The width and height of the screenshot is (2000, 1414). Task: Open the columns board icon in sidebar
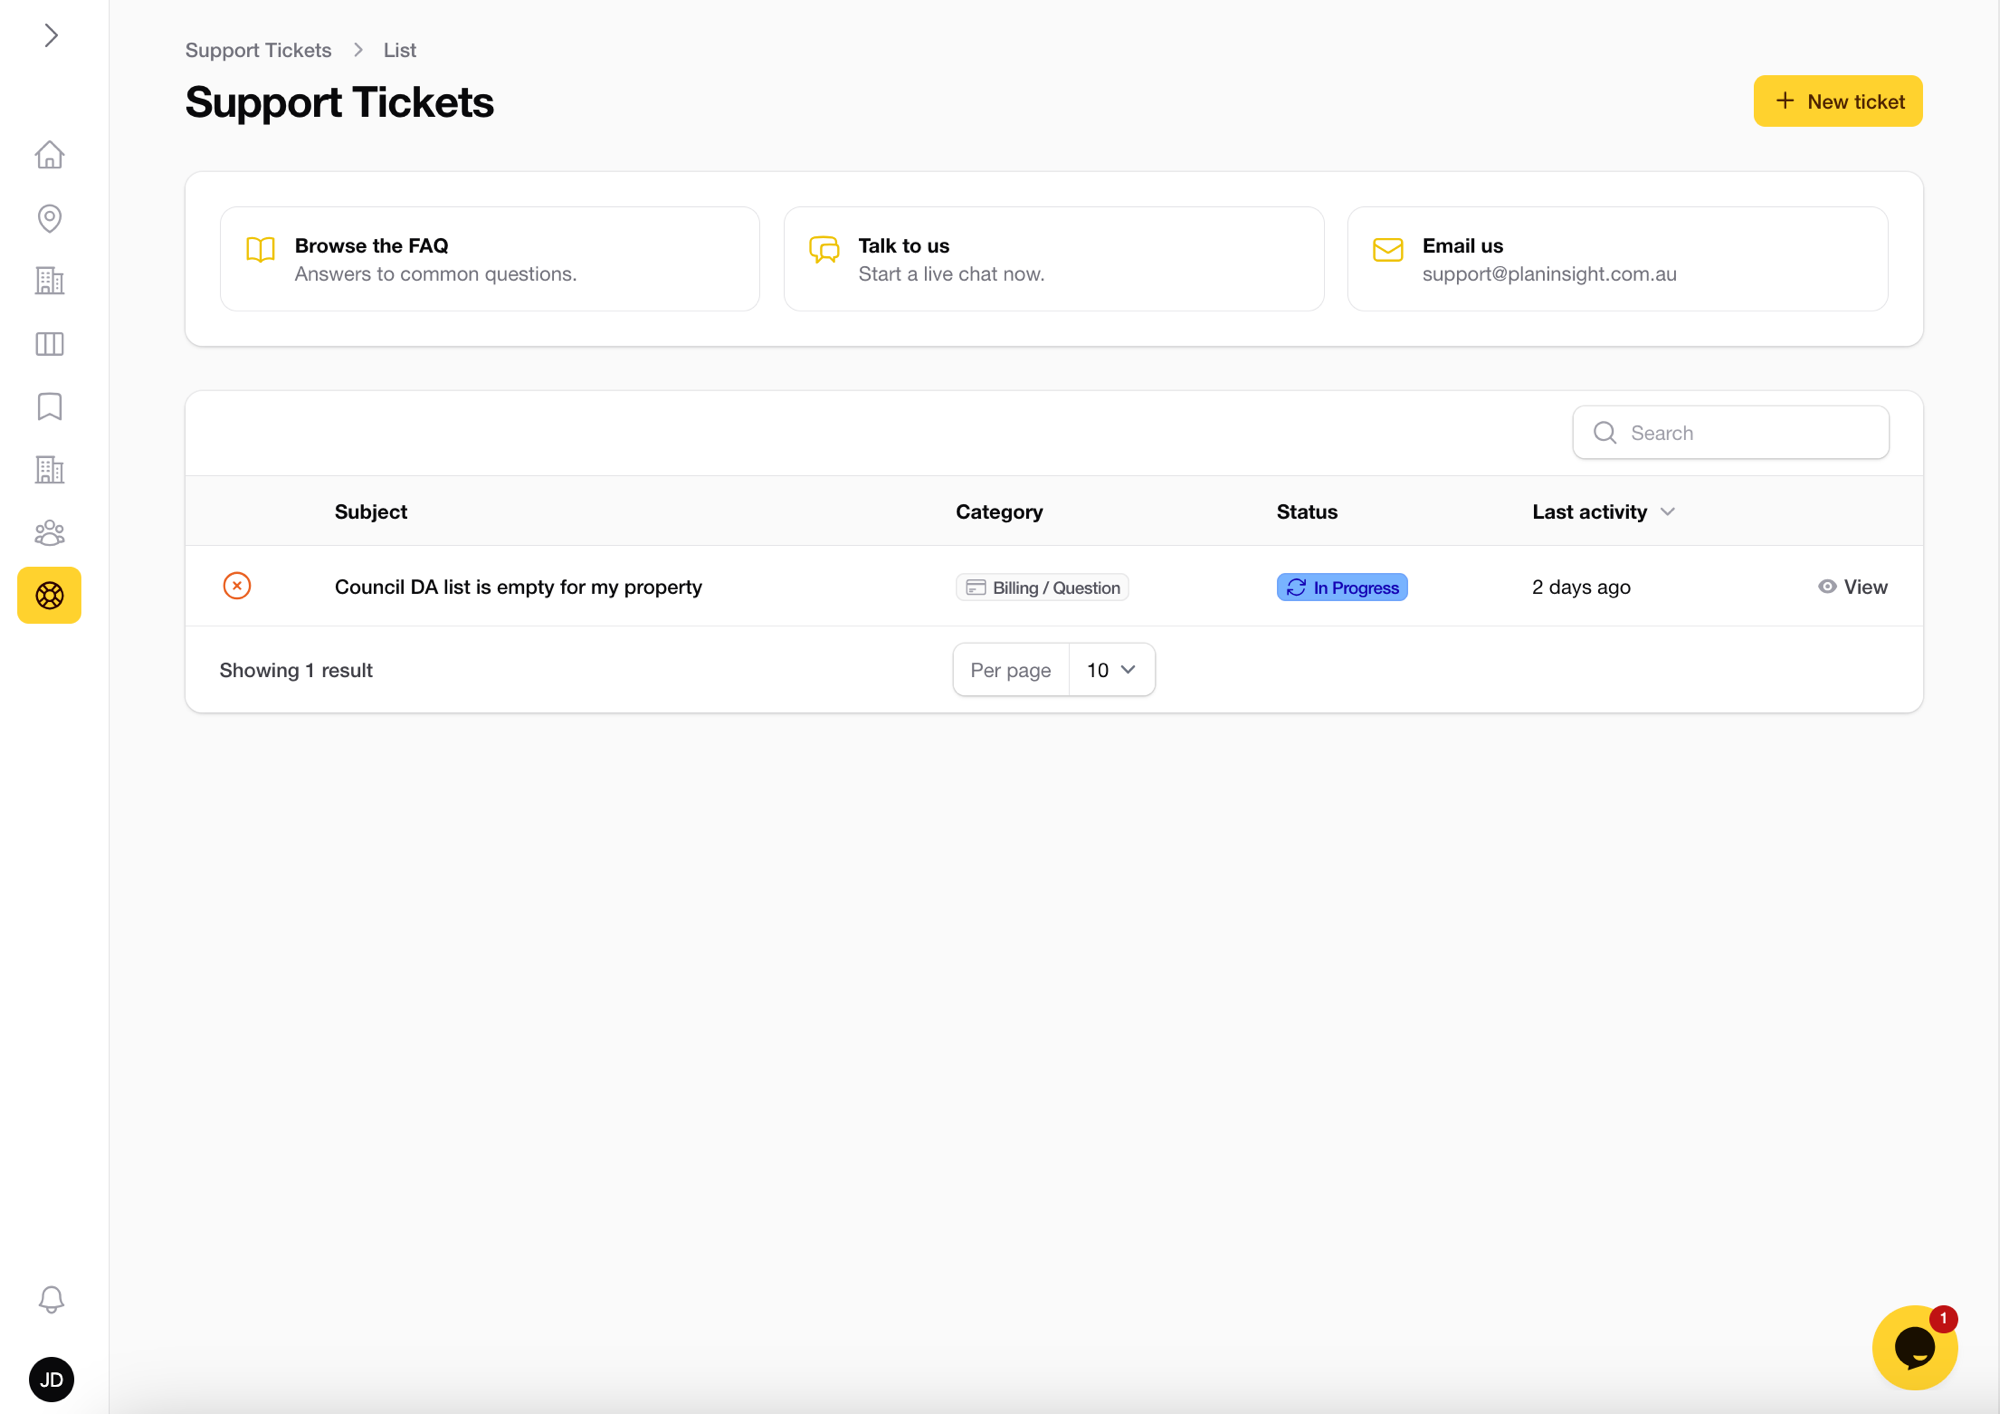pos(49,344)
